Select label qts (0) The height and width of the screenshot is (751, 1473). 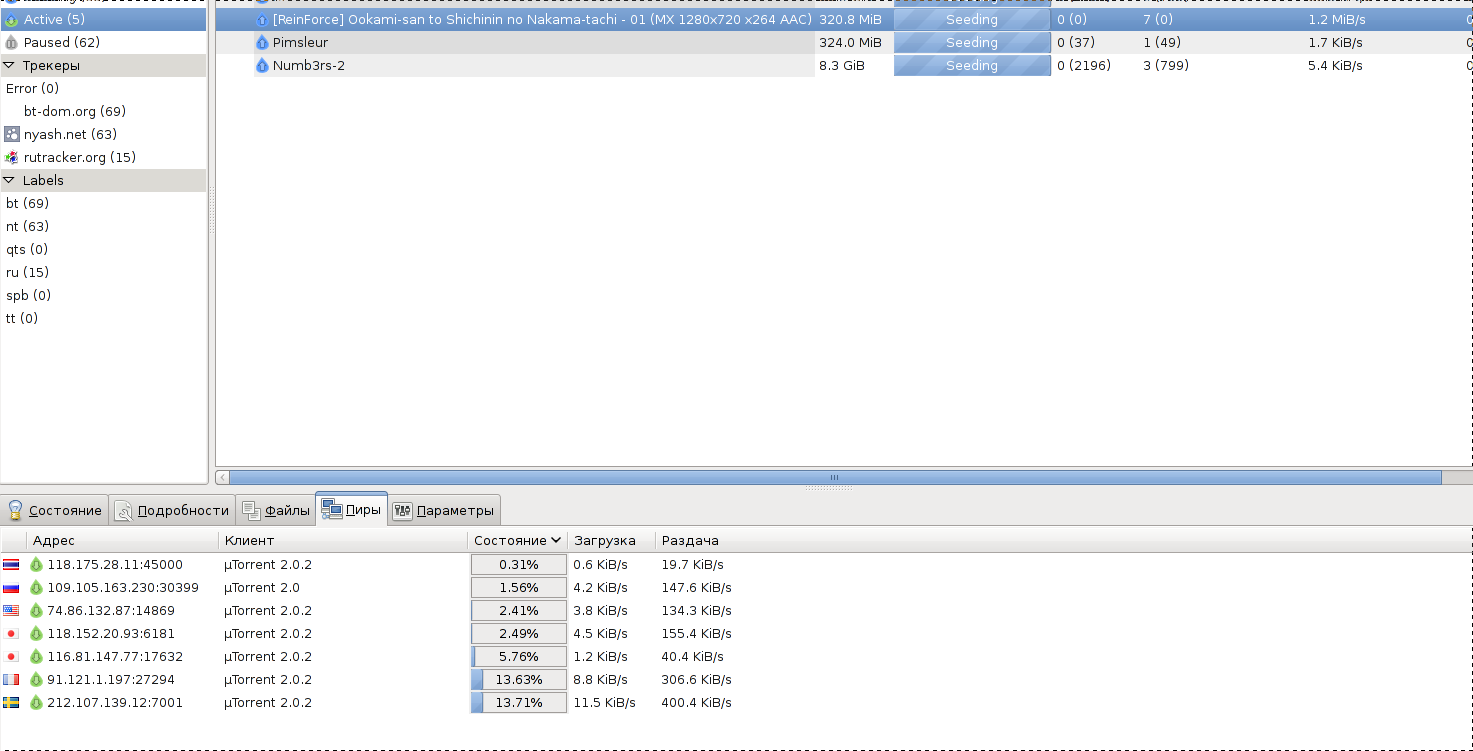tap(27, 249)
